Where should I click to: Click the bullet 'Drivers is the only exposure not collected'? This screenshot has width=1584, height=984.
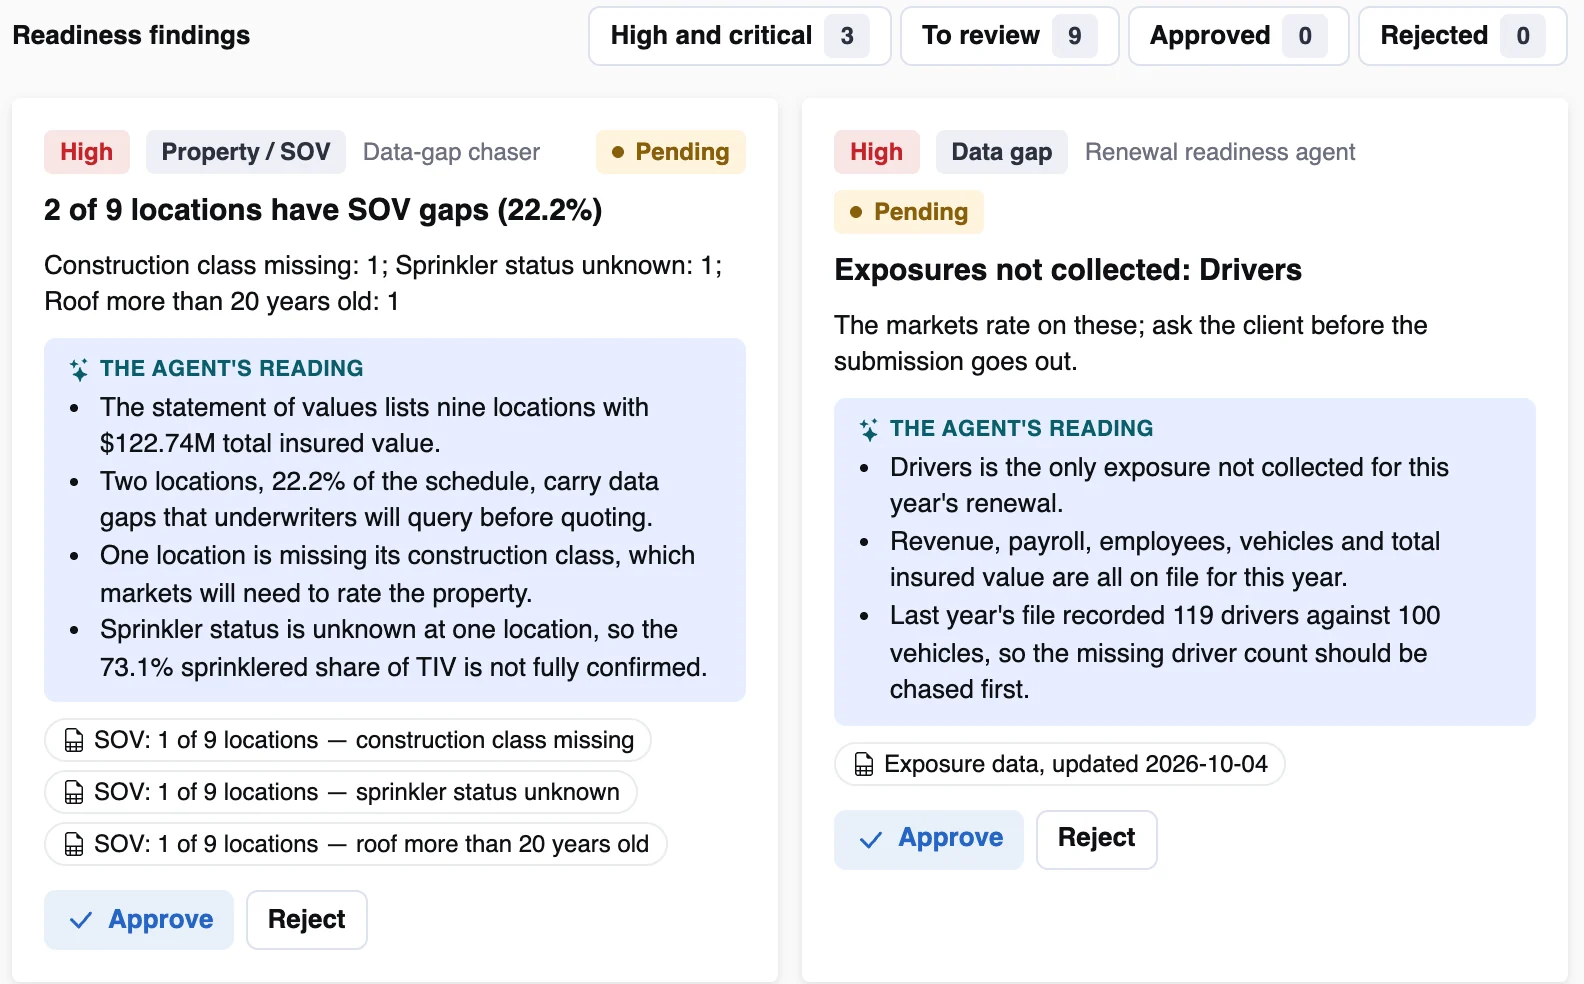click(1169, 485)
